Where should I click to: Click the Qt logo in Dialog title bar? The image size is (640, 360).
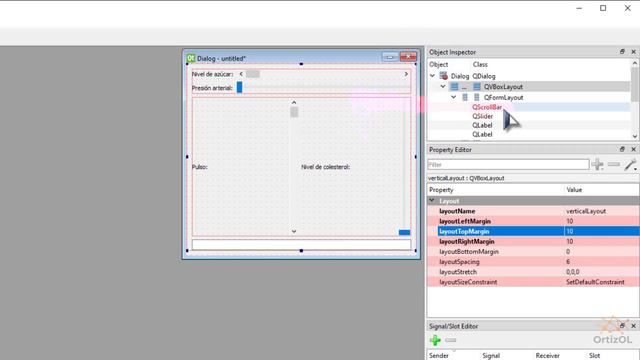pyautogui.click(x=191, y=58)
